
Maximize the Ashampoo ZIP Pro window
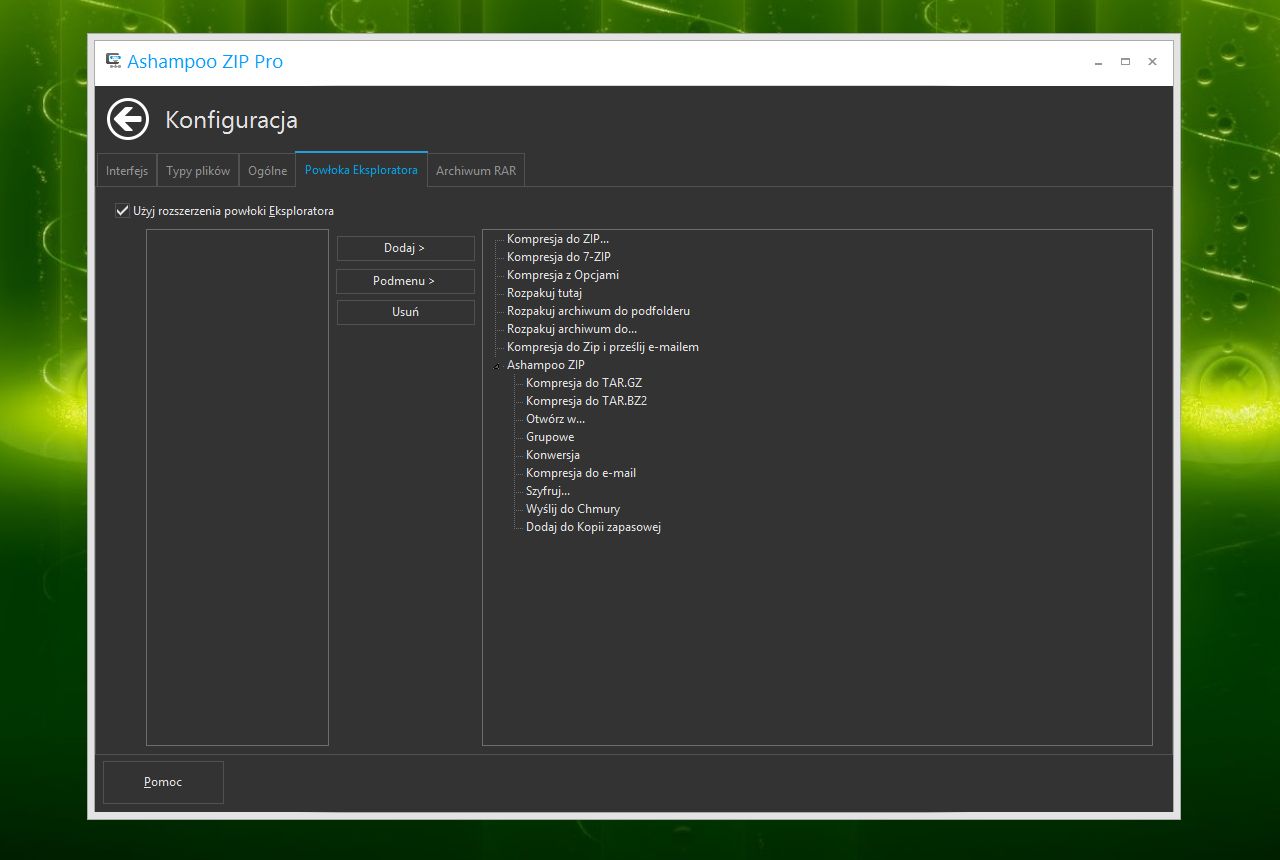pos(1125,62)
